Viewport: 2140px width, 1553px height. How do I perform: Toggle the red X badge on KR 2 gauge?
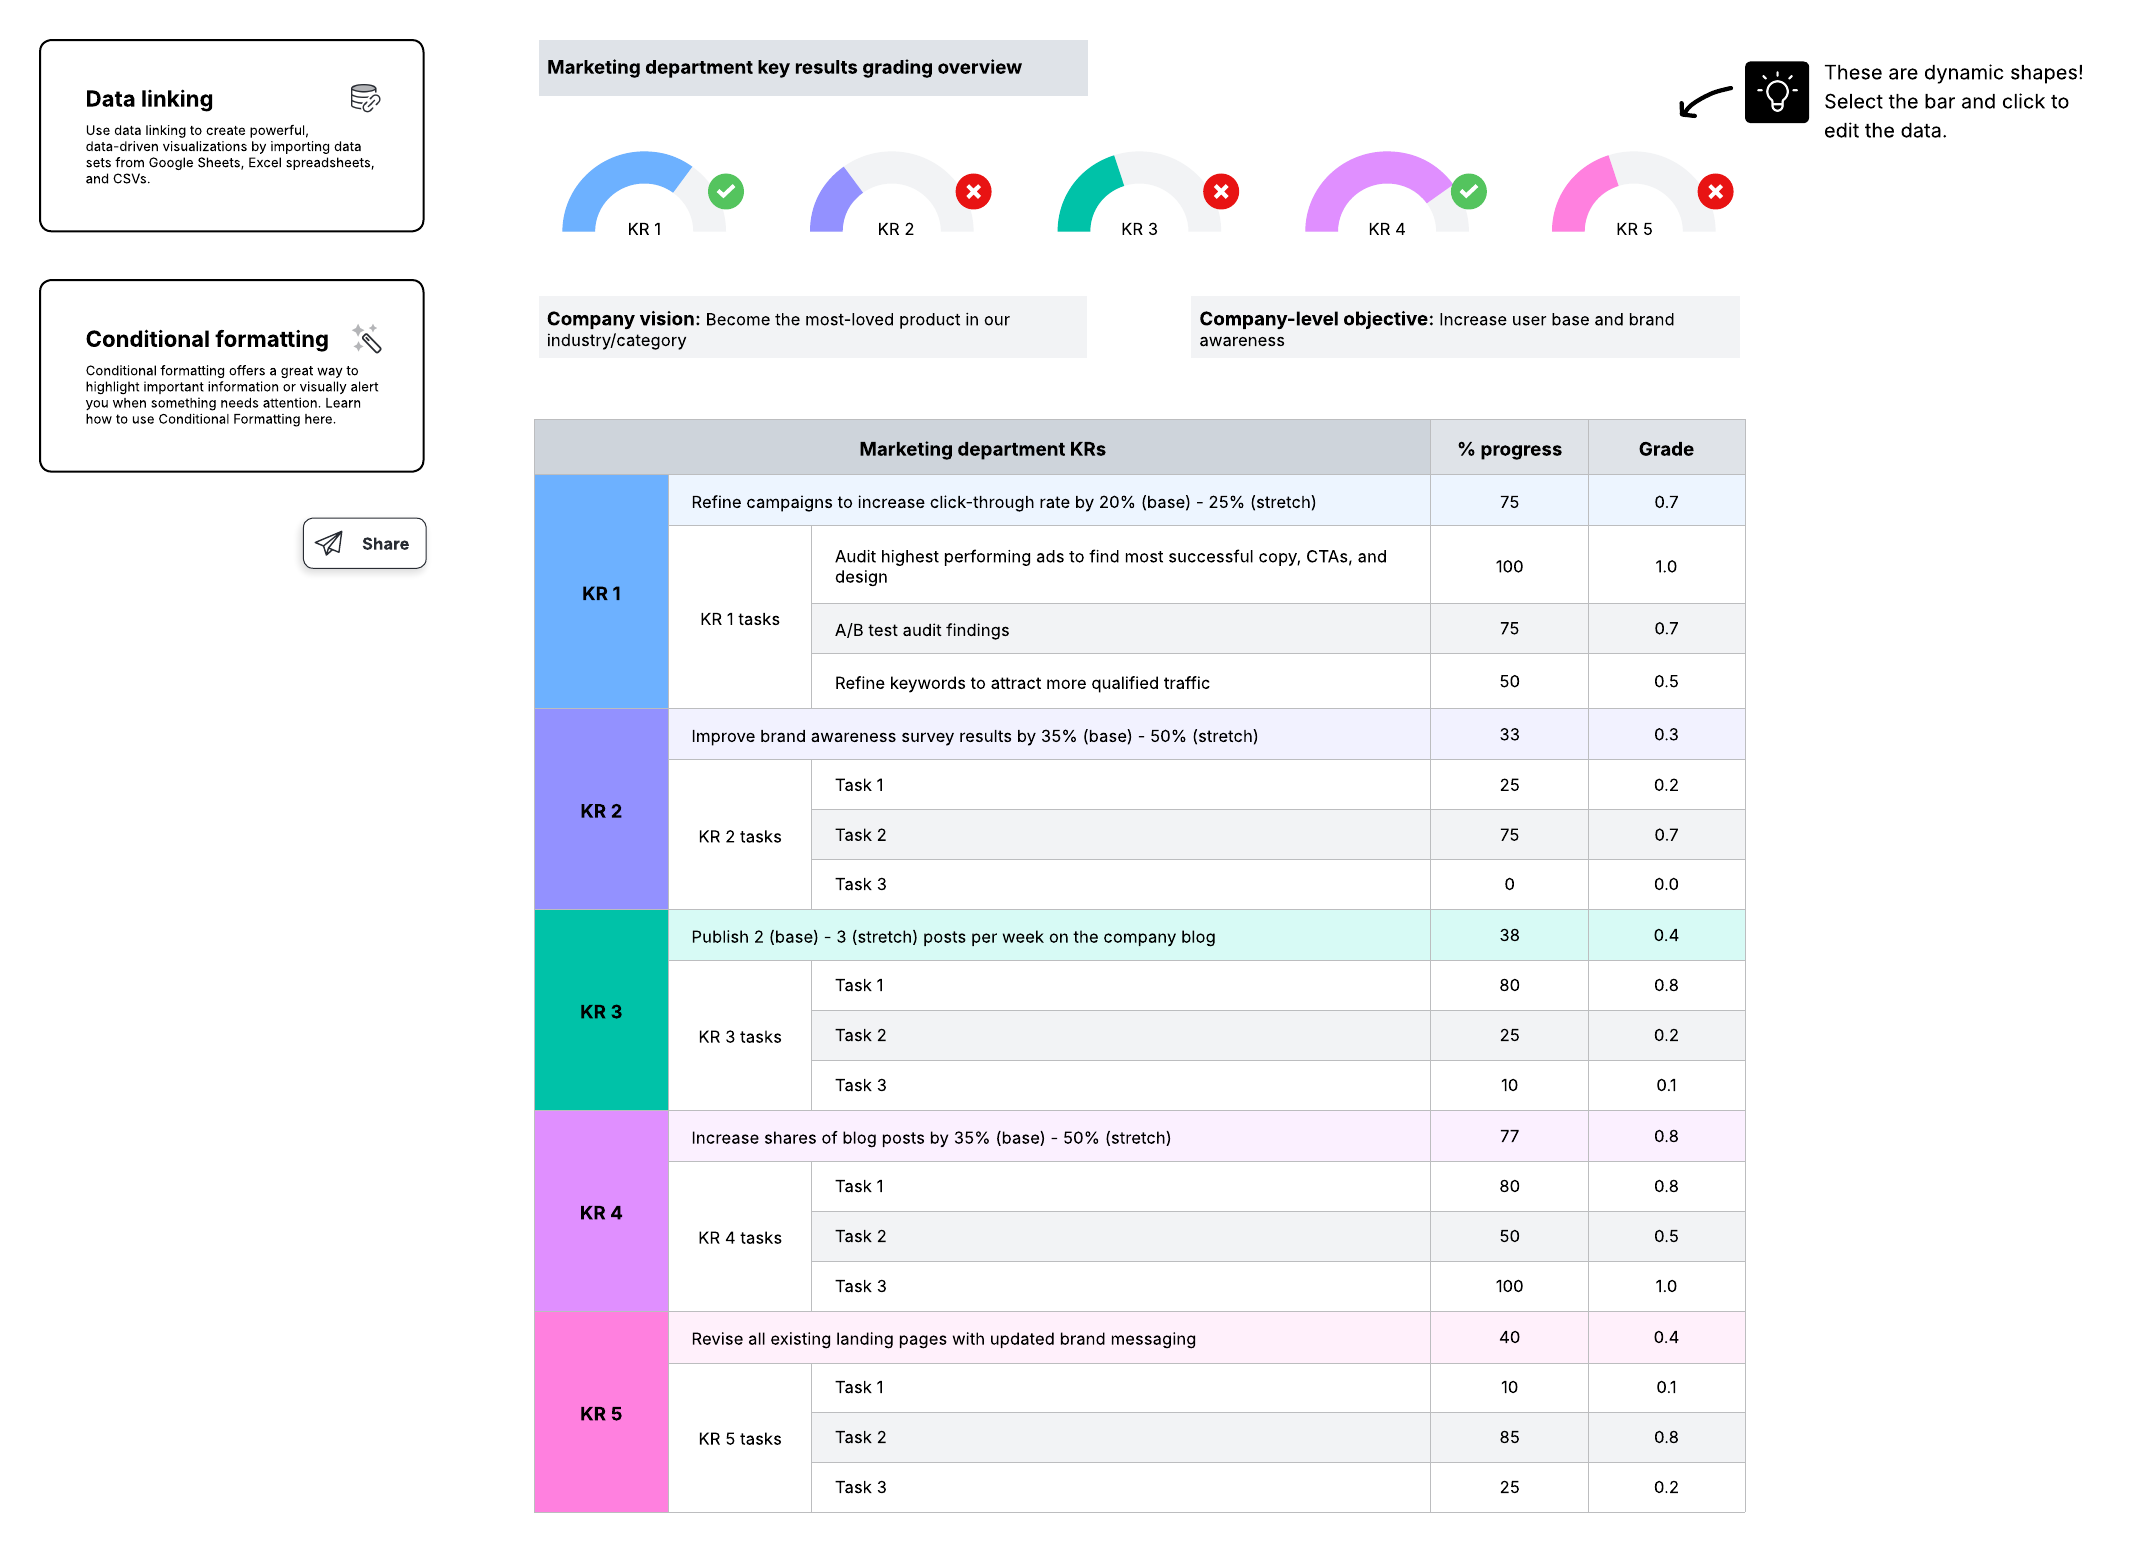point(974,190)
